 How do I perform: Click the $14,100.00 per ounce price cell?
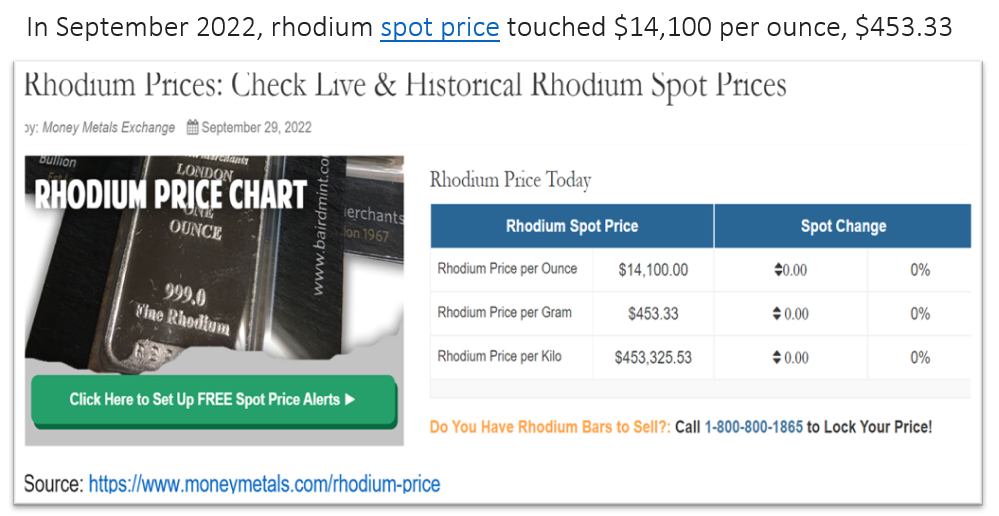pos(653,270)
